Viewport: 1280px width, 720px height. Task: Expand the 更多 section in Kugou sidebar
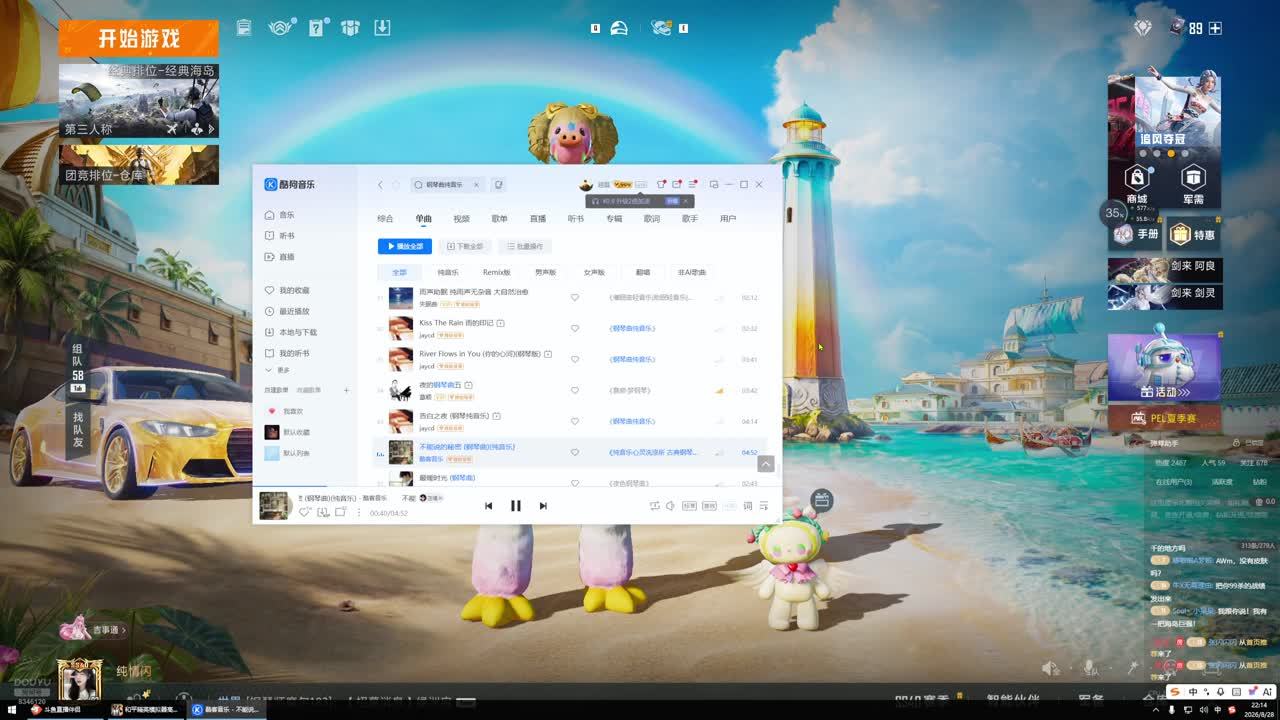coord(277,370)
